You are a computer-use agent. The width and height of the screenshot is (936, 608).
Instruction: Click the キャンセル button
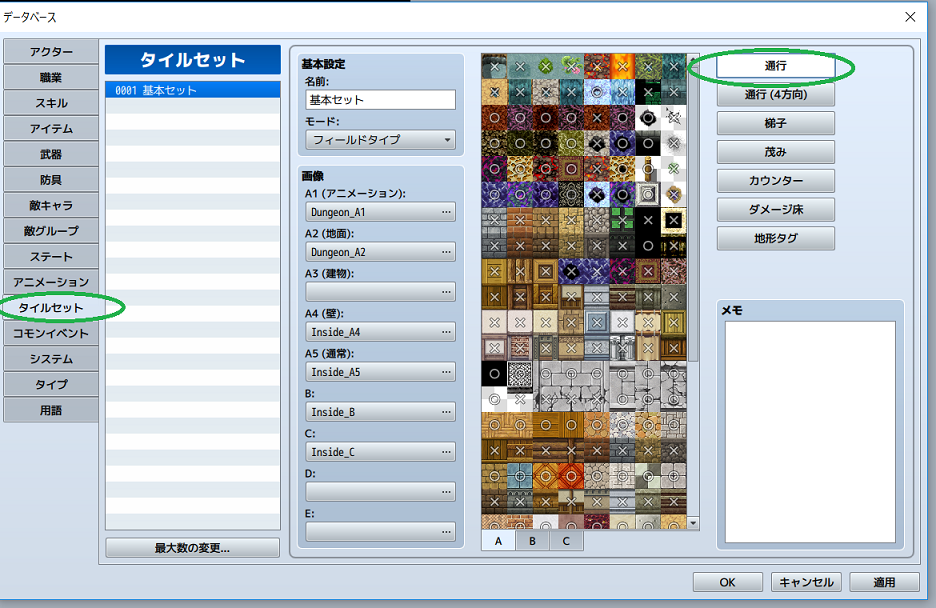click(806, 582)
